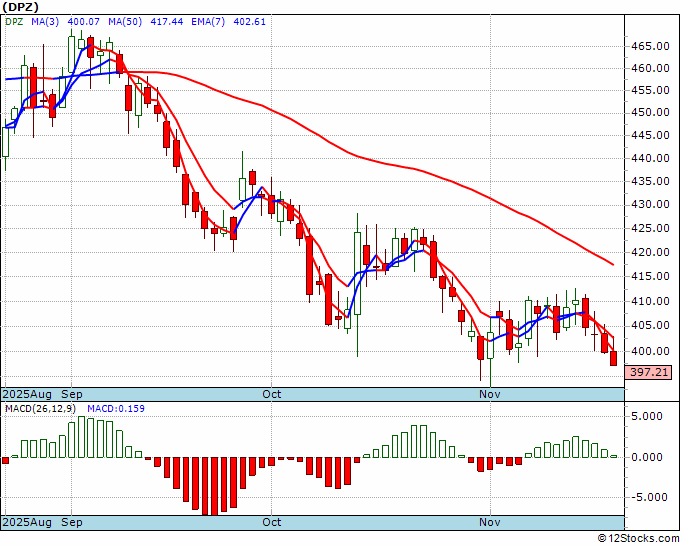The height and width of the screenshot is (546, 680).
Task: Click the MACD(26,12,9) indicator label
Action: (x=40, y=409)
